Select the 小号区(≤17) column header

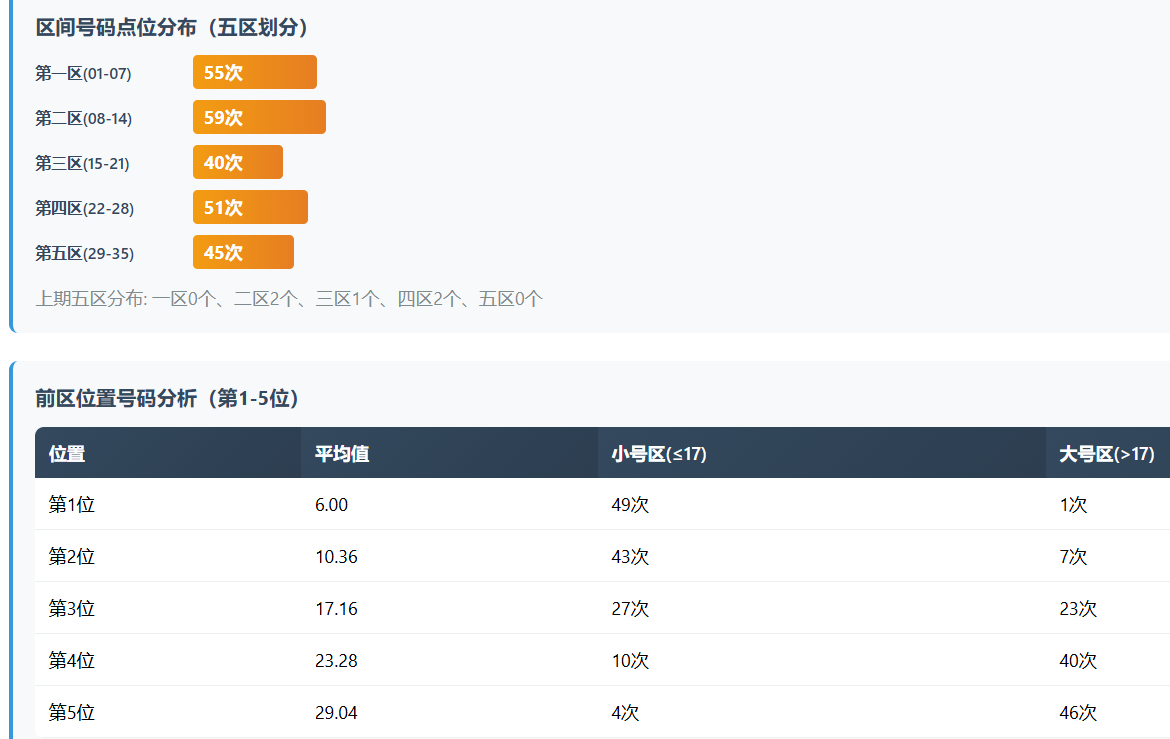(x=659, y=454)
